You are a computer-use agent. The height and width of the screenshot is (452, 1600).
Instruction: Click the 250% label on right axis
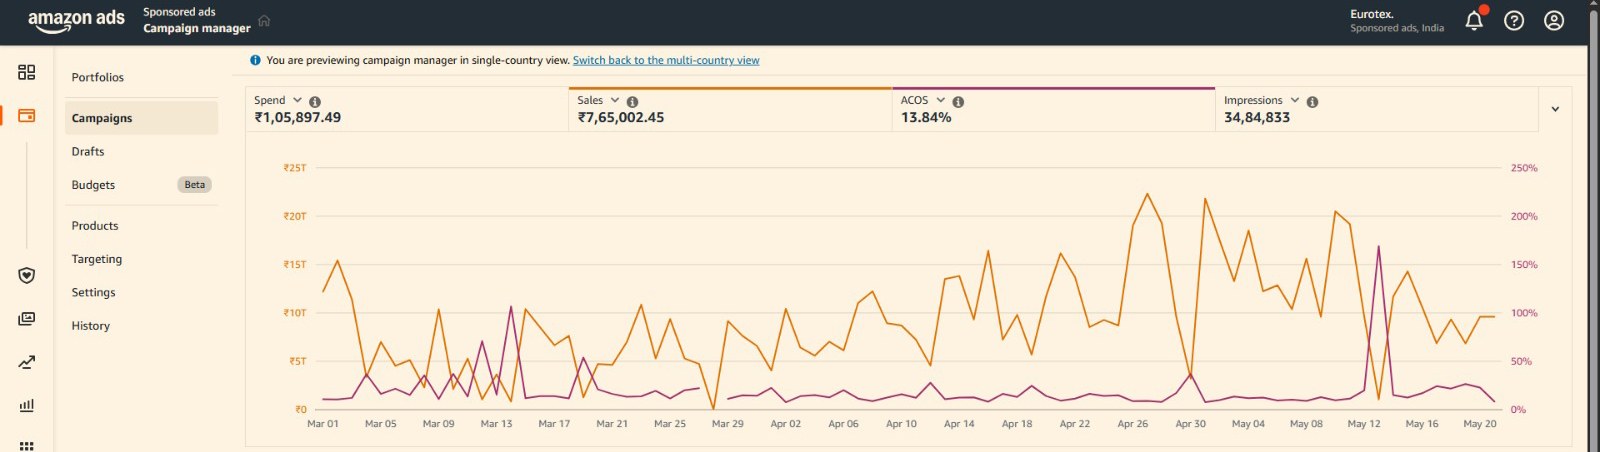coord(1524,168)
